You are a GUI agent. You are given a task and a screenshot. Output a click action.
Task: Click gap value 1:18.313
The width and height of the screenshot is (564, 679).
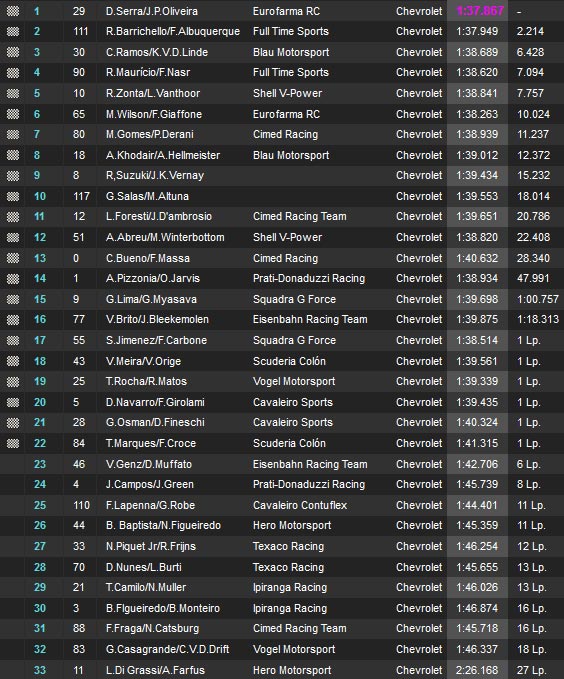tap(538, 320)
